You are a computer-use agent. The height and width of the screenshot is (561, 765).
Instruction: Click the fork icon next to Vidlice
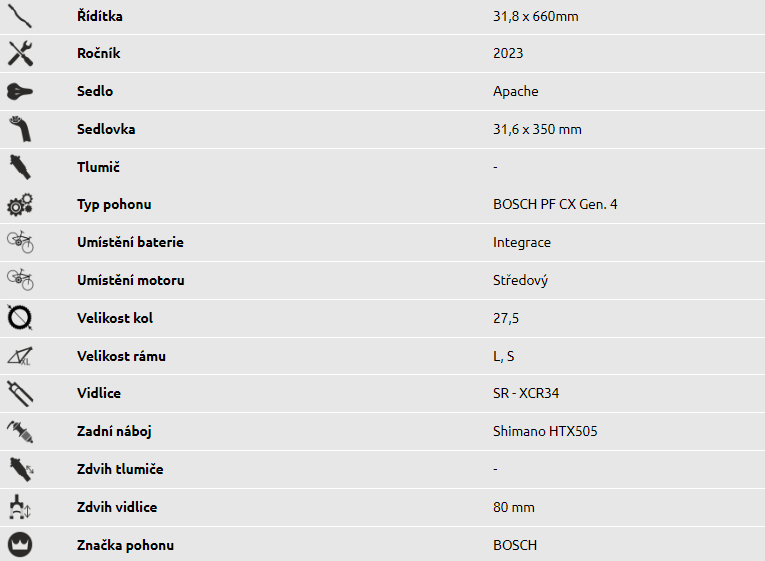pos(20,394)
